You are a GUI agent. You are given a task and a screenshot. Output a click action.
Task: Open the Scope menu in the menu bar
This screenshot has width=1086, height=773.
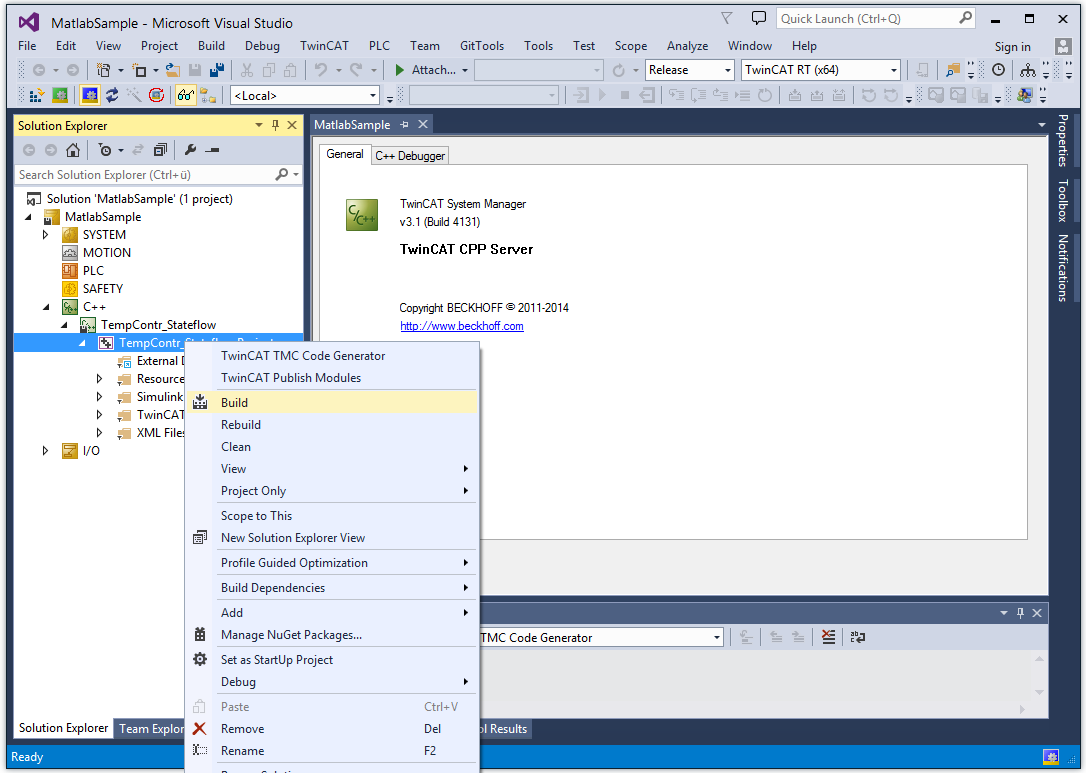[630, 46]
